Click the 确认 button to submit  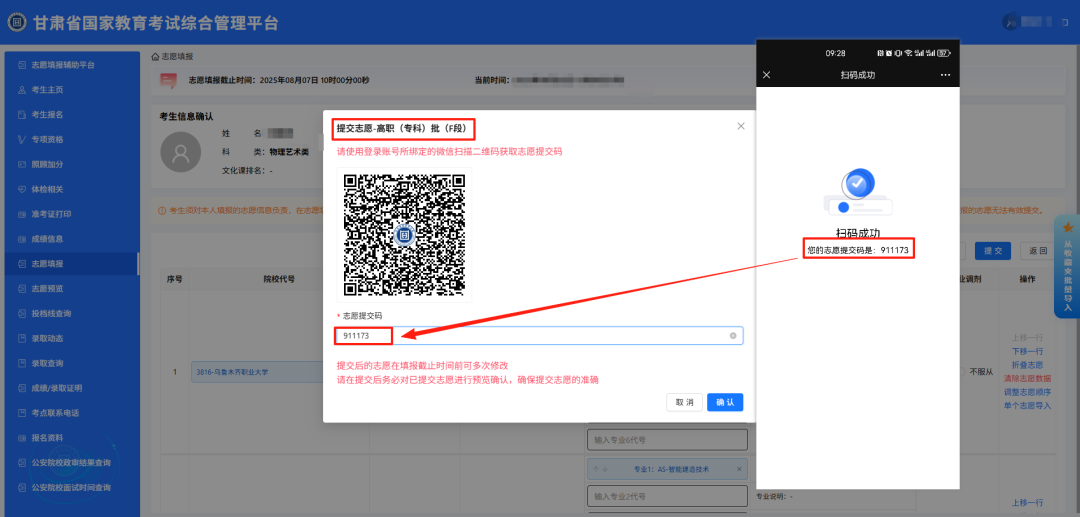point(725,402)
